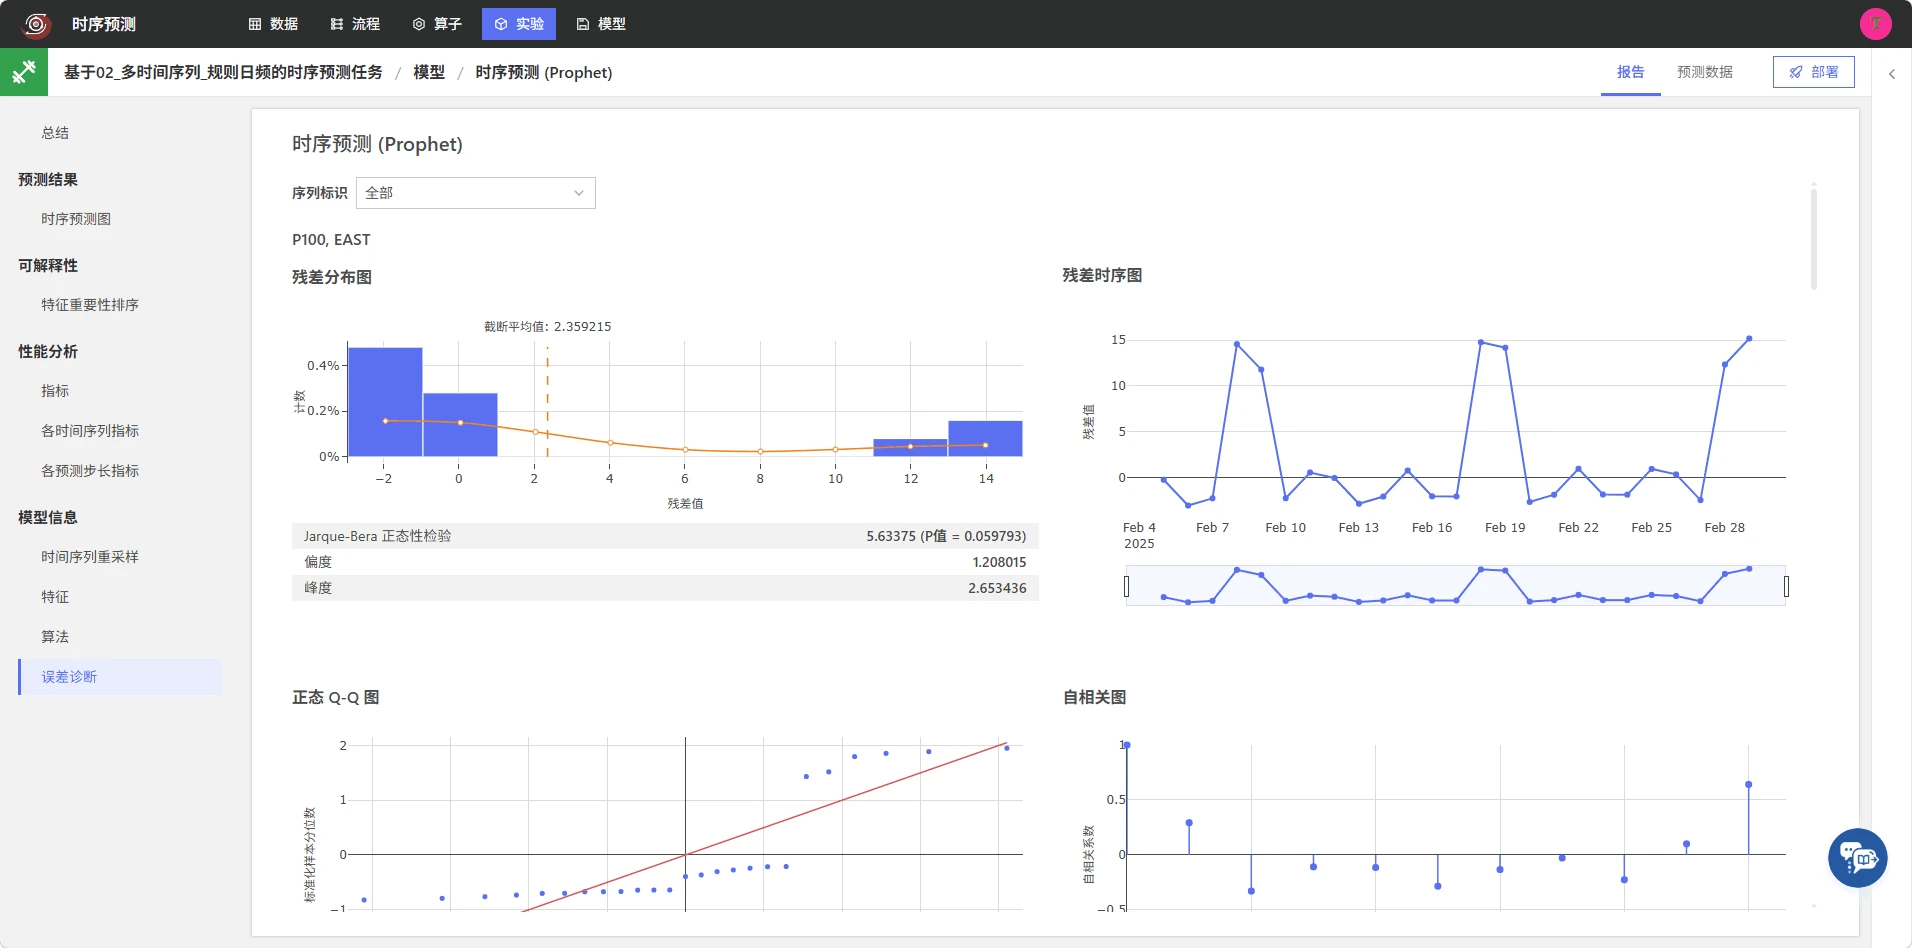Open 各时间序列指标 in the sidebar
This screenshot has width=1912, height=948.
pyautogui.click(x=90, y=431)
